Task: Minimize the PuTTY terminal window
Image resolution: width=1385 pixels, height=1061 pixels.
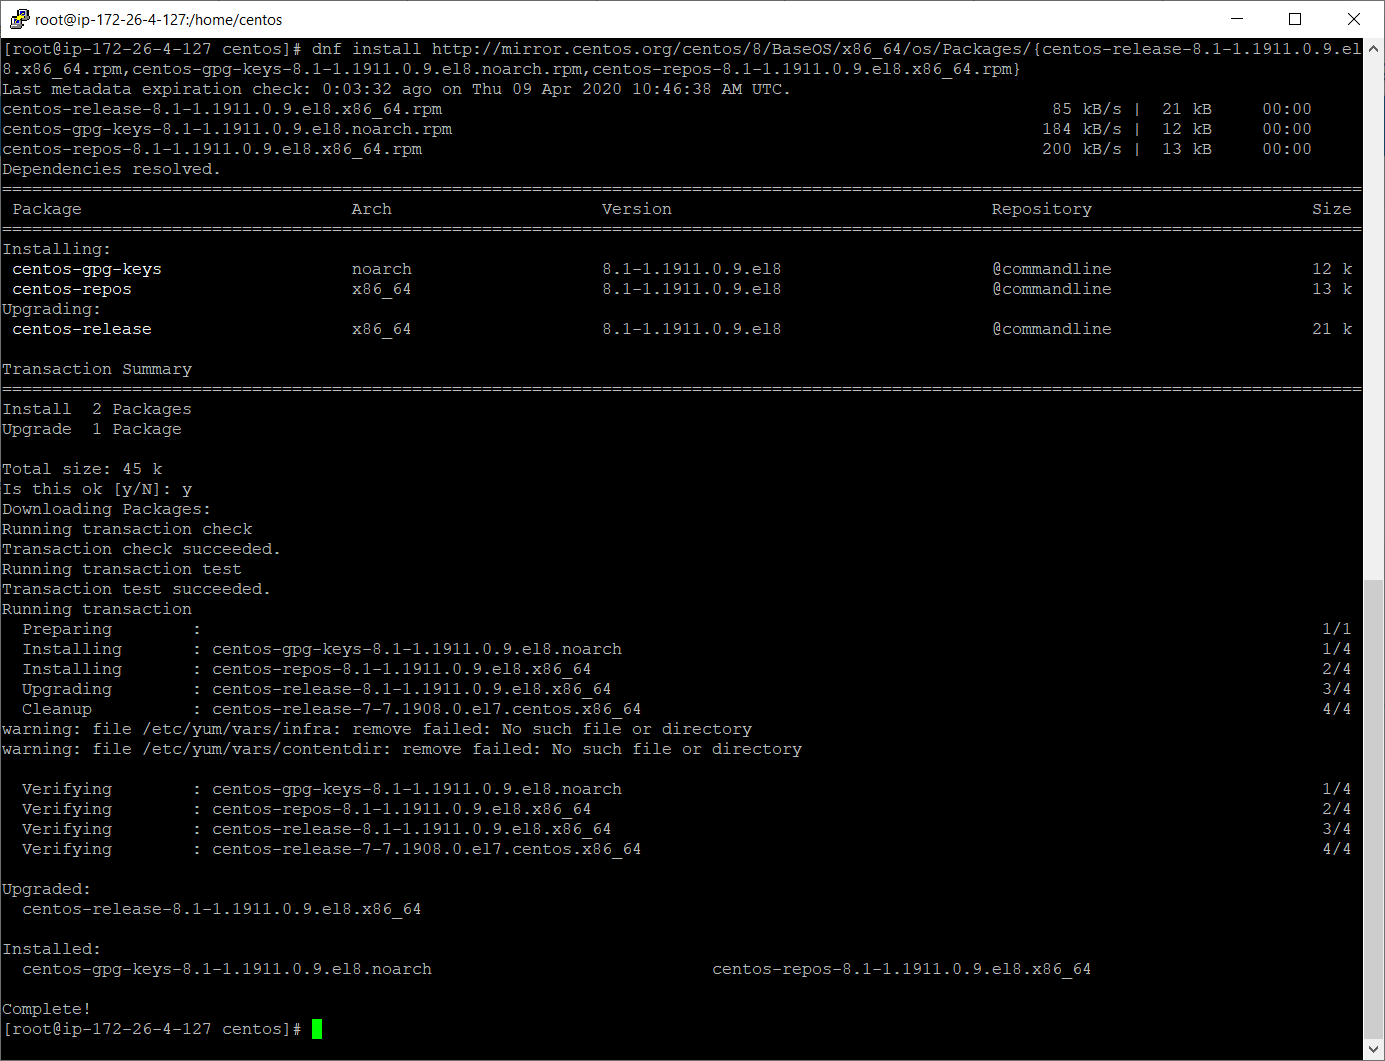Action: pyautogui.click(x=1237, y=19)
